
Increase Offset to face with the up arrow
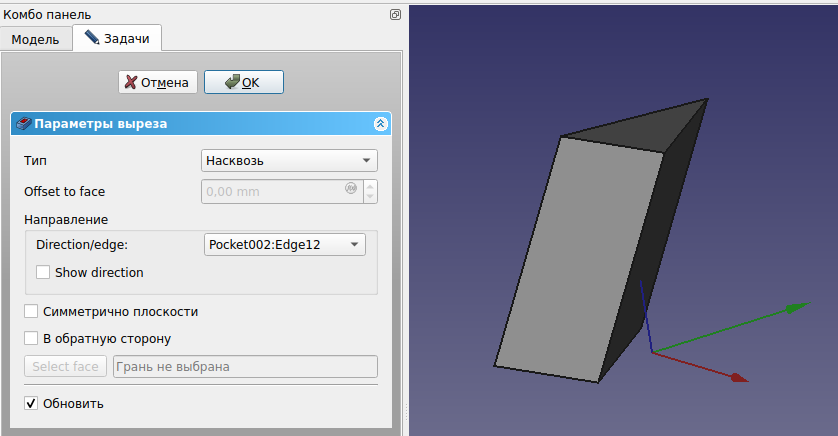click(370, 186)
